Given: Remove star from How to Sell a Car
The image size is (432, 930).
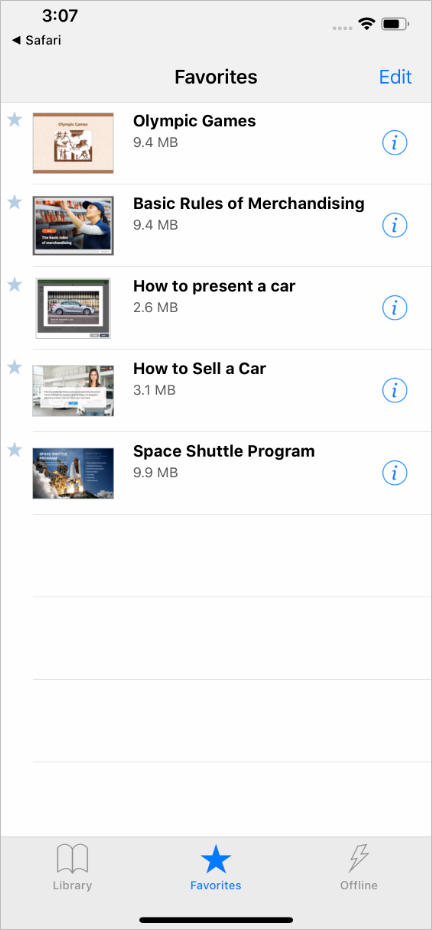Looking at the screenshot, I should click(14, 367).
